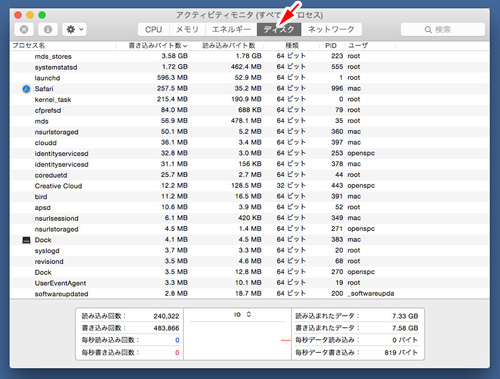This screenshot has width=500, height=379.
Task: Click the 読み込み回数 value 240,322
Action: 166,316
